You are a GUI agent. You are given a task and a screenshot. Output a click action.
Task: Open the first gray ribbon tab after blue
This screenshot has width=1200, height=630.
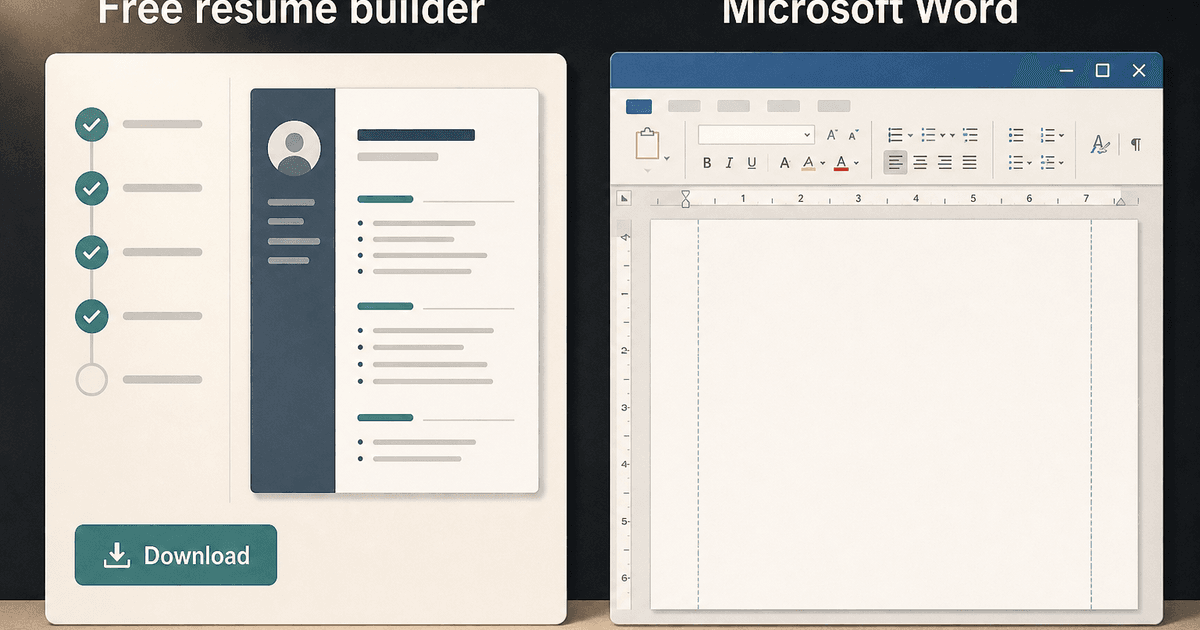(684, 106)
